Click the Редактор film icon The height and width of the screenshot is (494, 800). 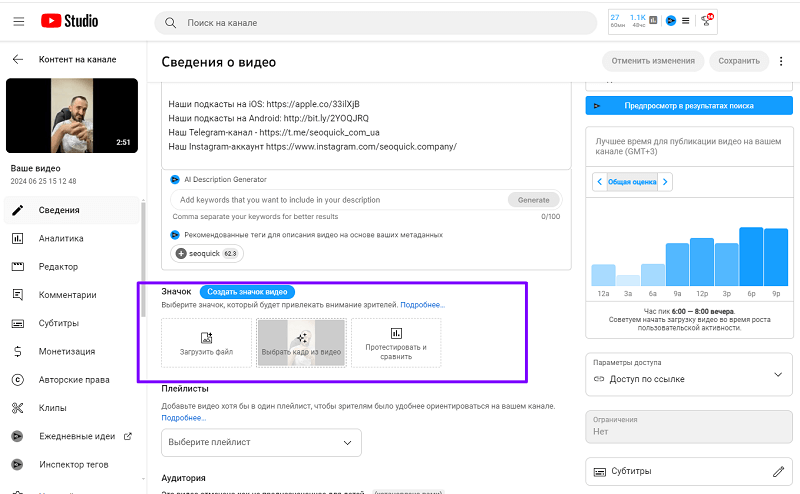[18, 266]
